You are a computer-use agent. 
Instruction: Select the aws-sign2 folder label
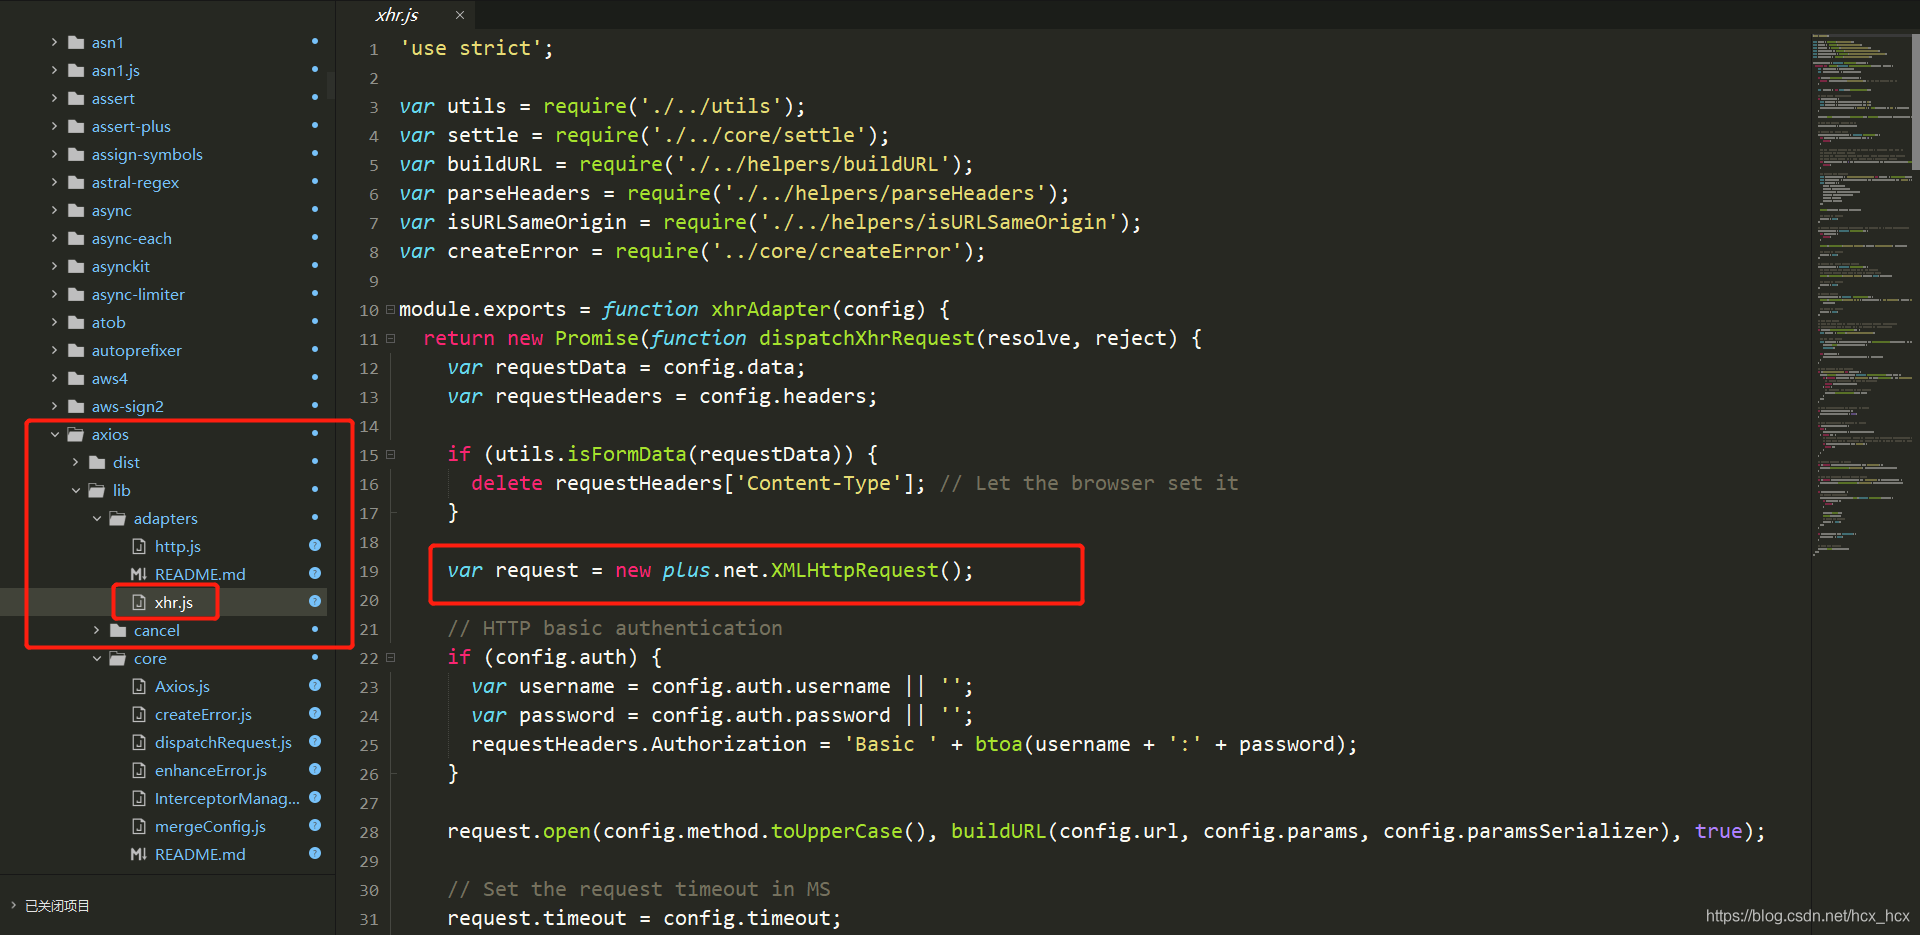click(x=128, y=406)
